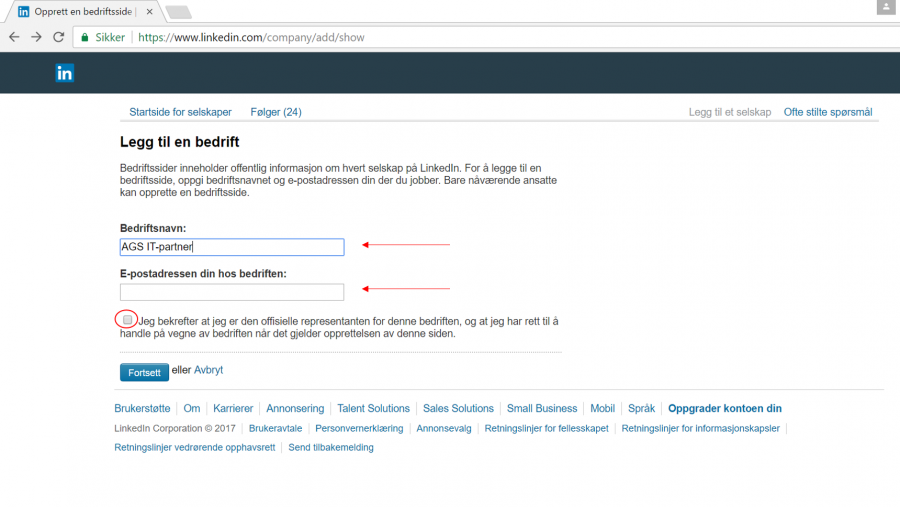Focus the company e-mail address field
This screenshot has height=507, width=900.
pos(232,292)
